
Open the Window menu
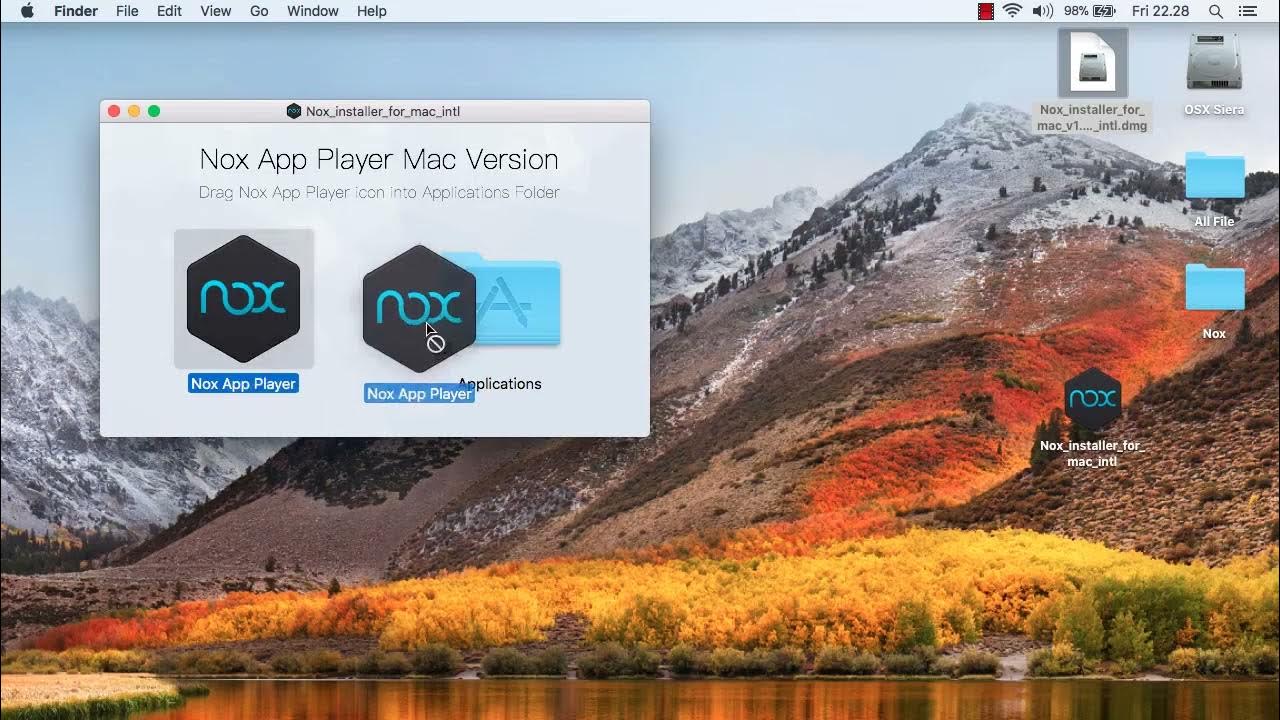point(313,11)
